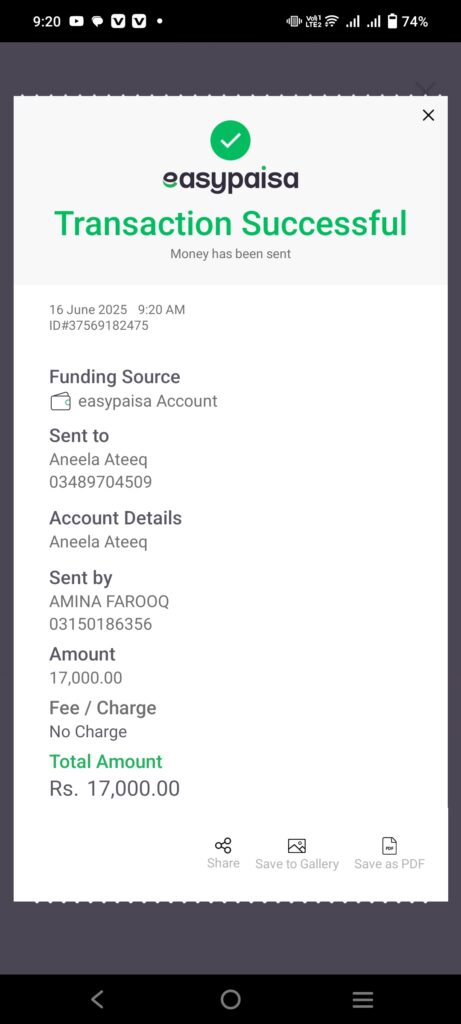Tap the transaction ID number
Image resolution: width=461 pixels, height=1024 pixels.
(x=99, y=325)
